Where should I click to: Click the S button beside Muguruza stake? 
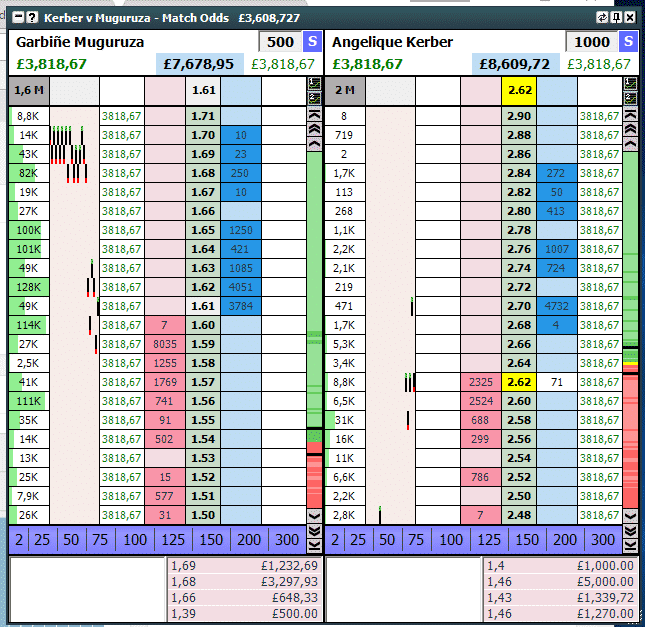pyautogui.click(x=312, y=42)
